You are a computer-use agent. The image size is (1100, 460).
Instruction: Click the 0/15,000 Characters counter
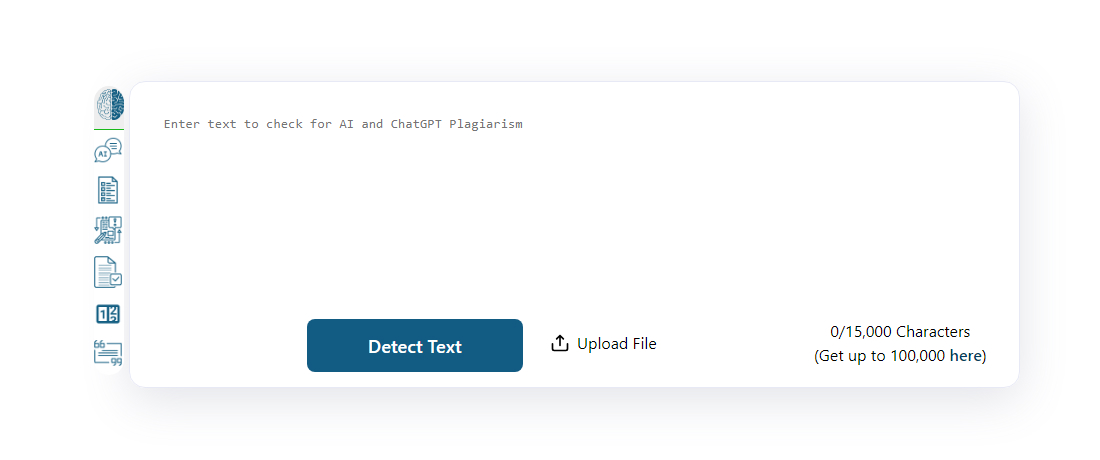tap(900, 332)
